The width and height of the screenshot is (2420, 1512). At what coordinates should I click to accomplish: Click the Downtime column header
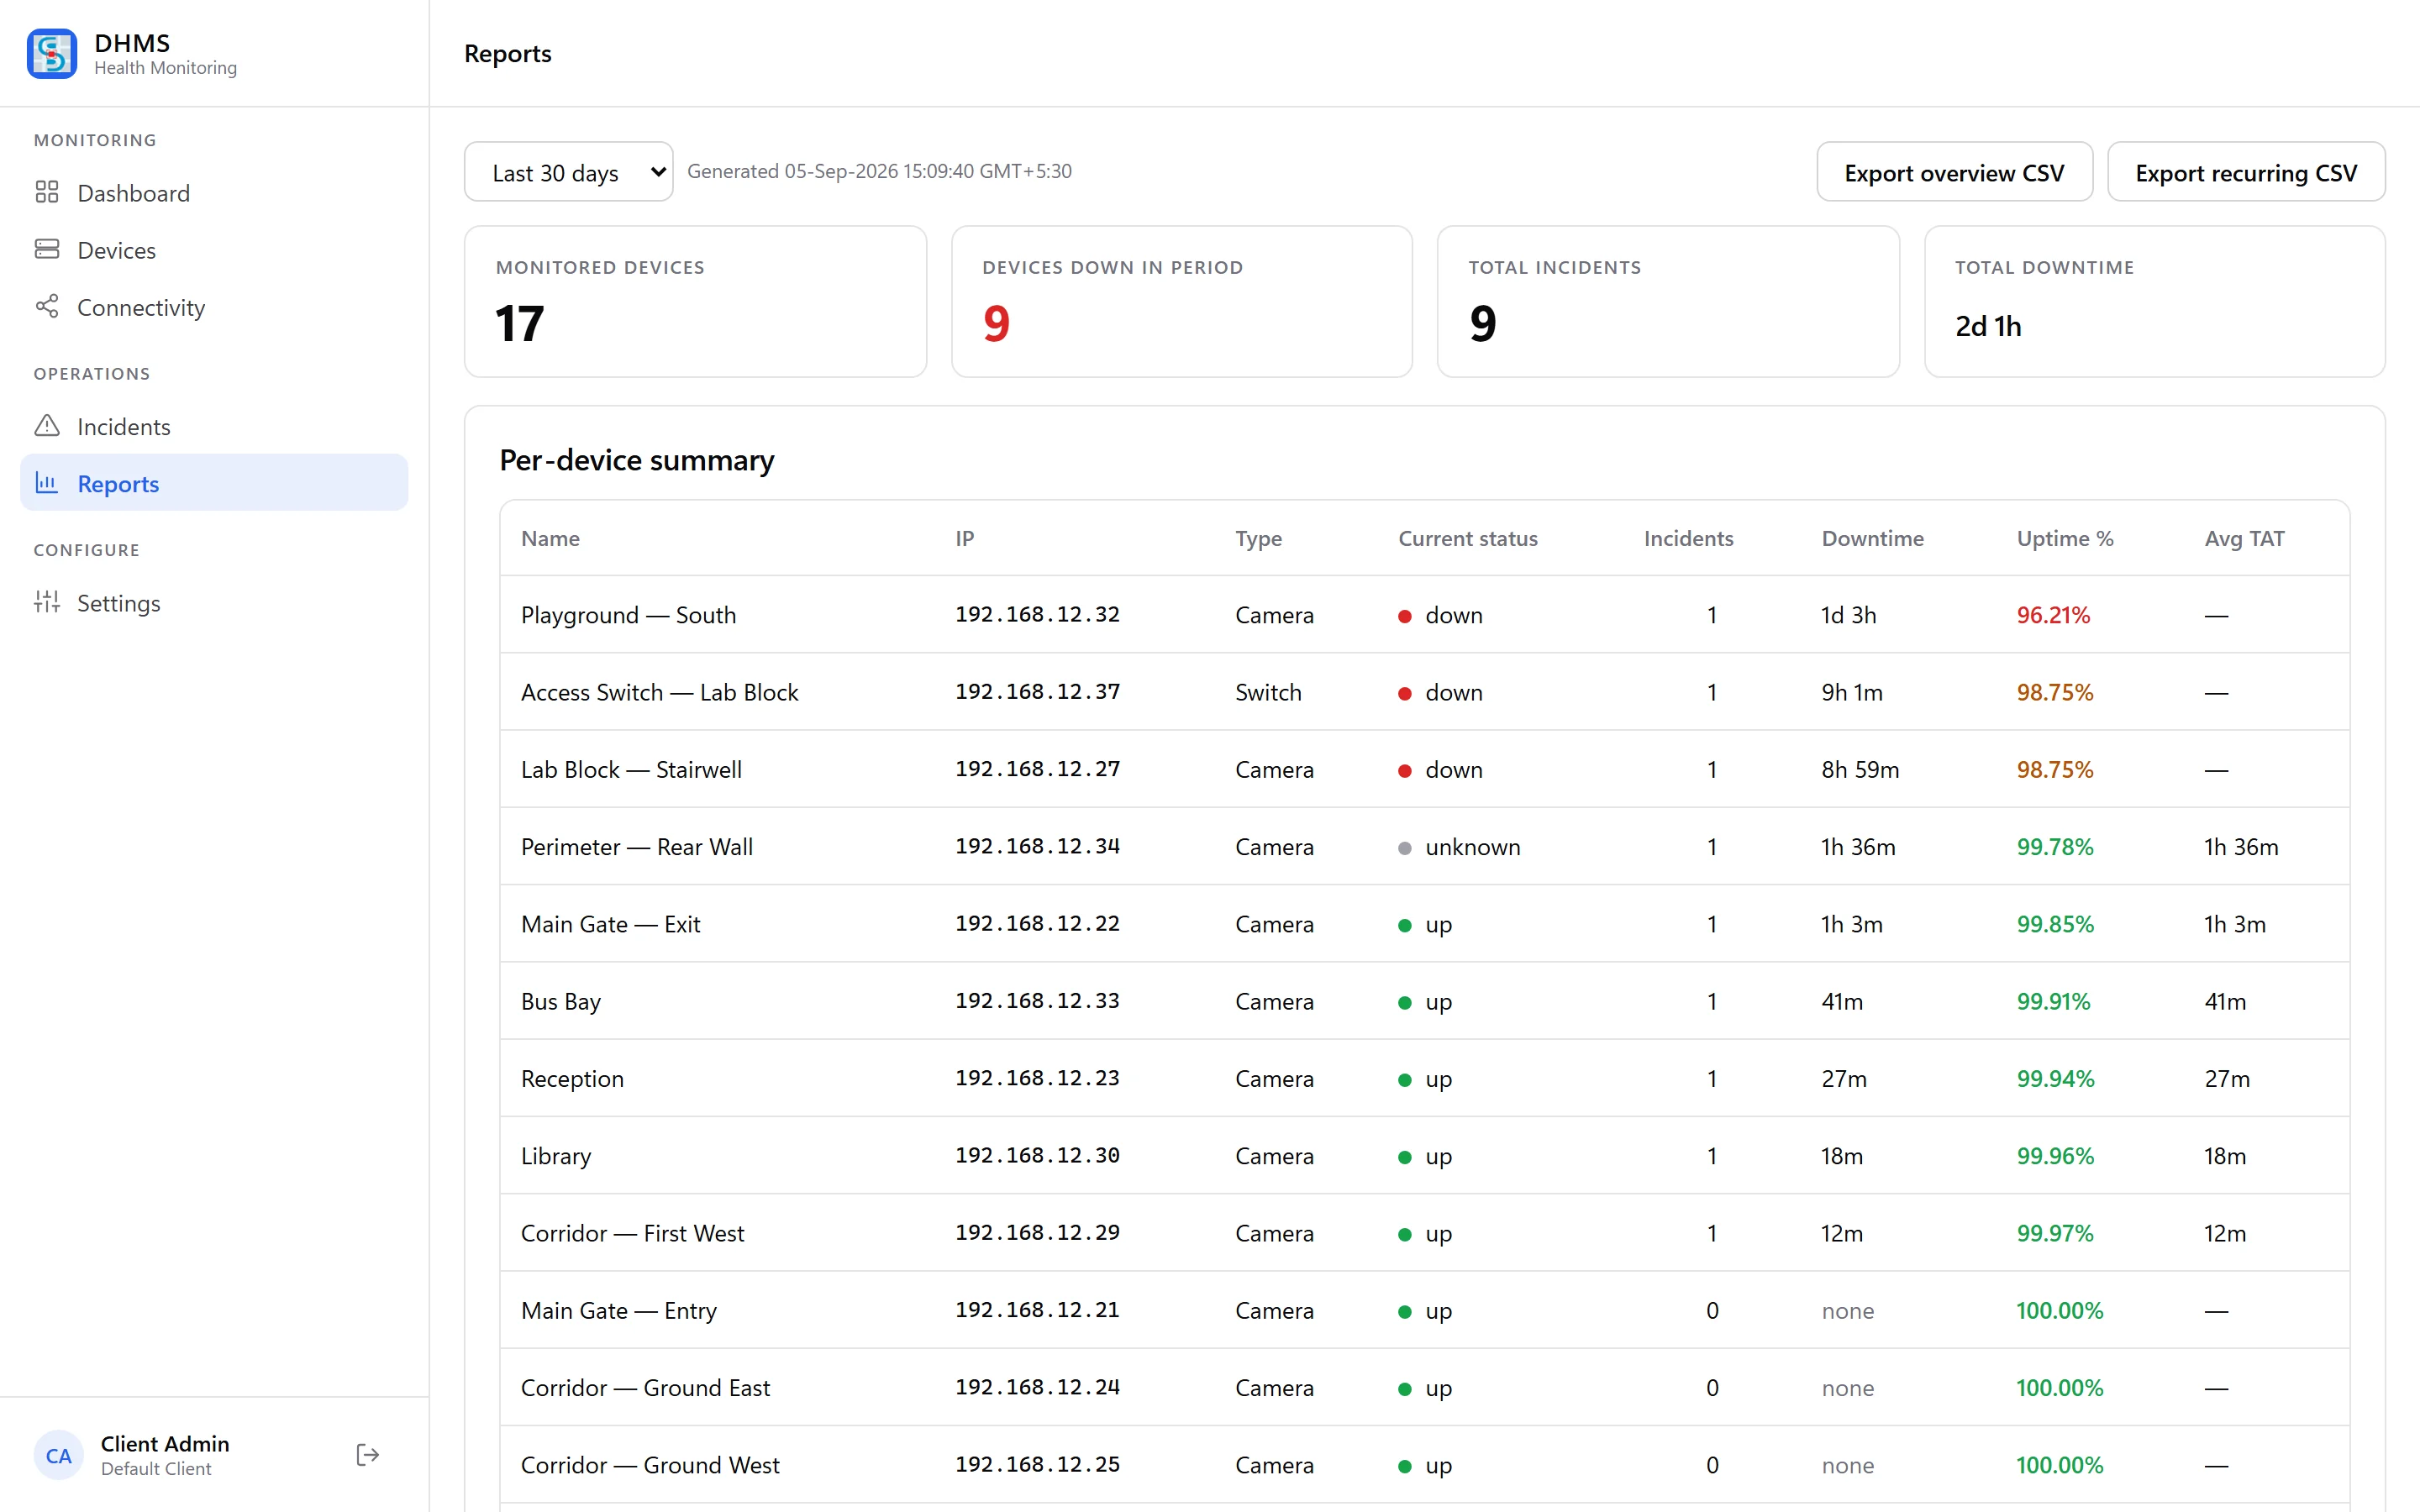coord(1872,538)
